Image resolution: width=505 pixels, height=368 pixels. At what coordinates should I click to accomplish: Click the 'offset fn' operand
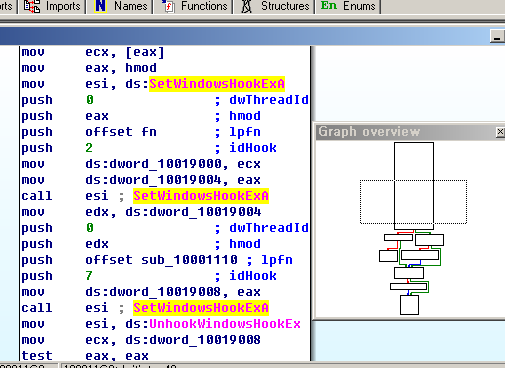tap(121, 132)
